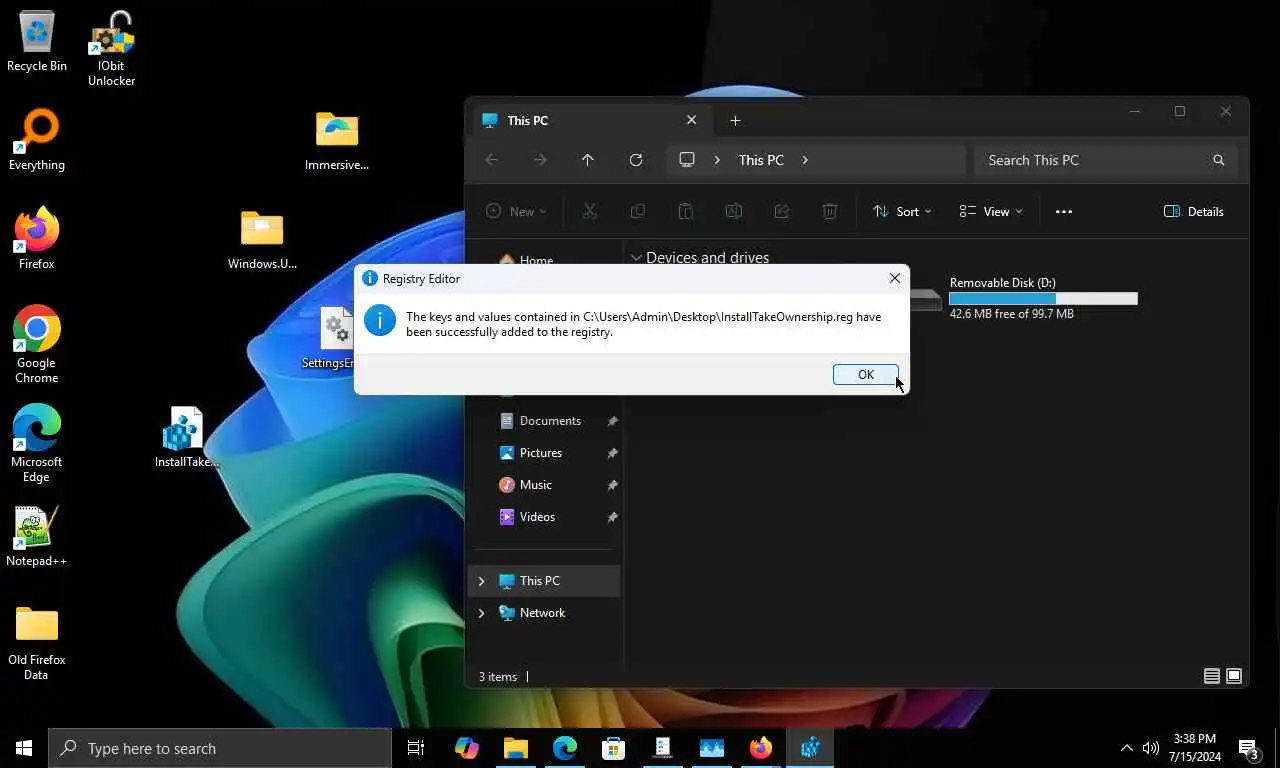Viewport: 1280px width, 768px height.
Task: Click the Delete trash icon in File Explorer
Action: [x=829, y=211]
